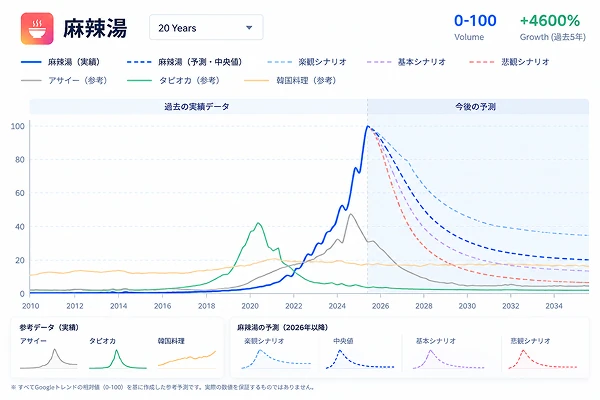Viewport: 600px width, 400px height.
Task: Toggle the 楽観シナリオ legend entry
Action: pos(307,62)
